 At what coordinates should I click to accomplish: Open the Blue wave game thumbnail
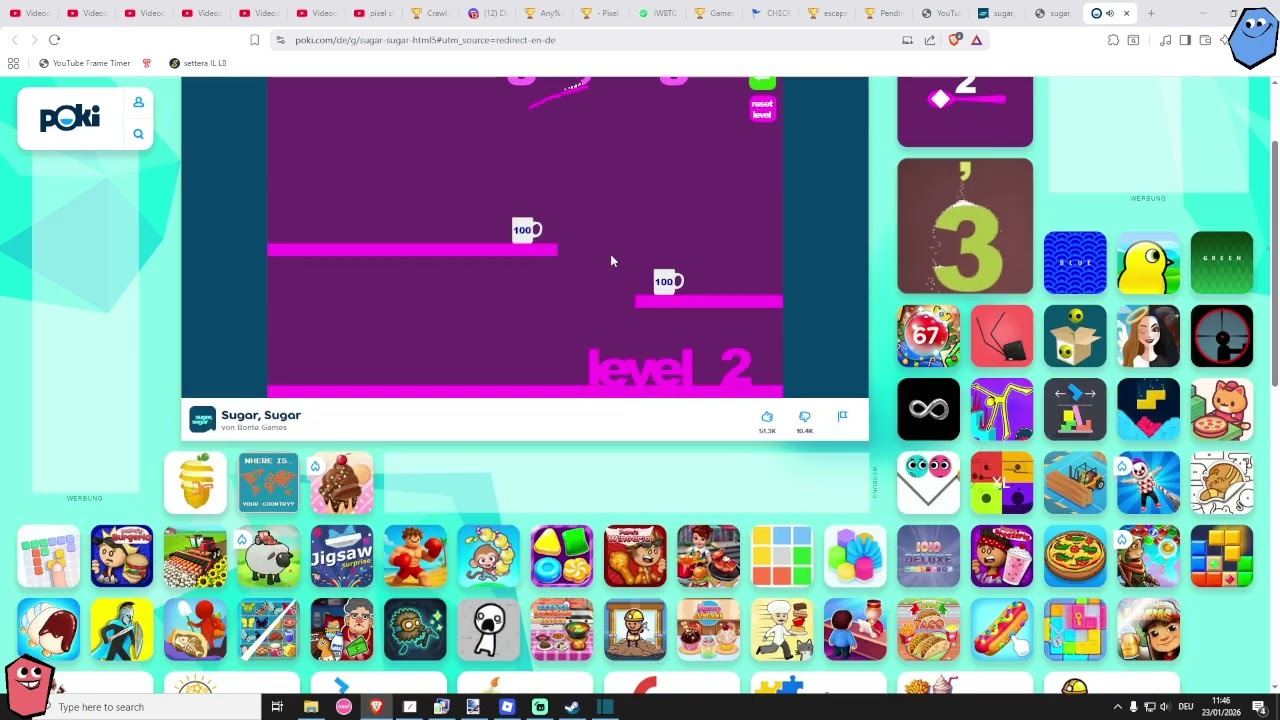coord(1075,263)
